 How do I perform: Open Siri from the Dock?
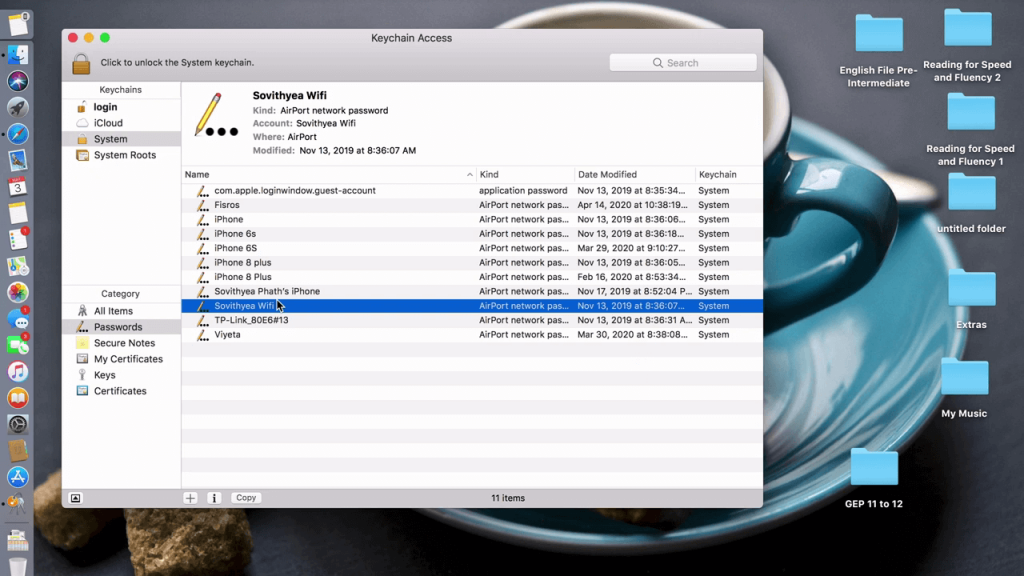18,81
